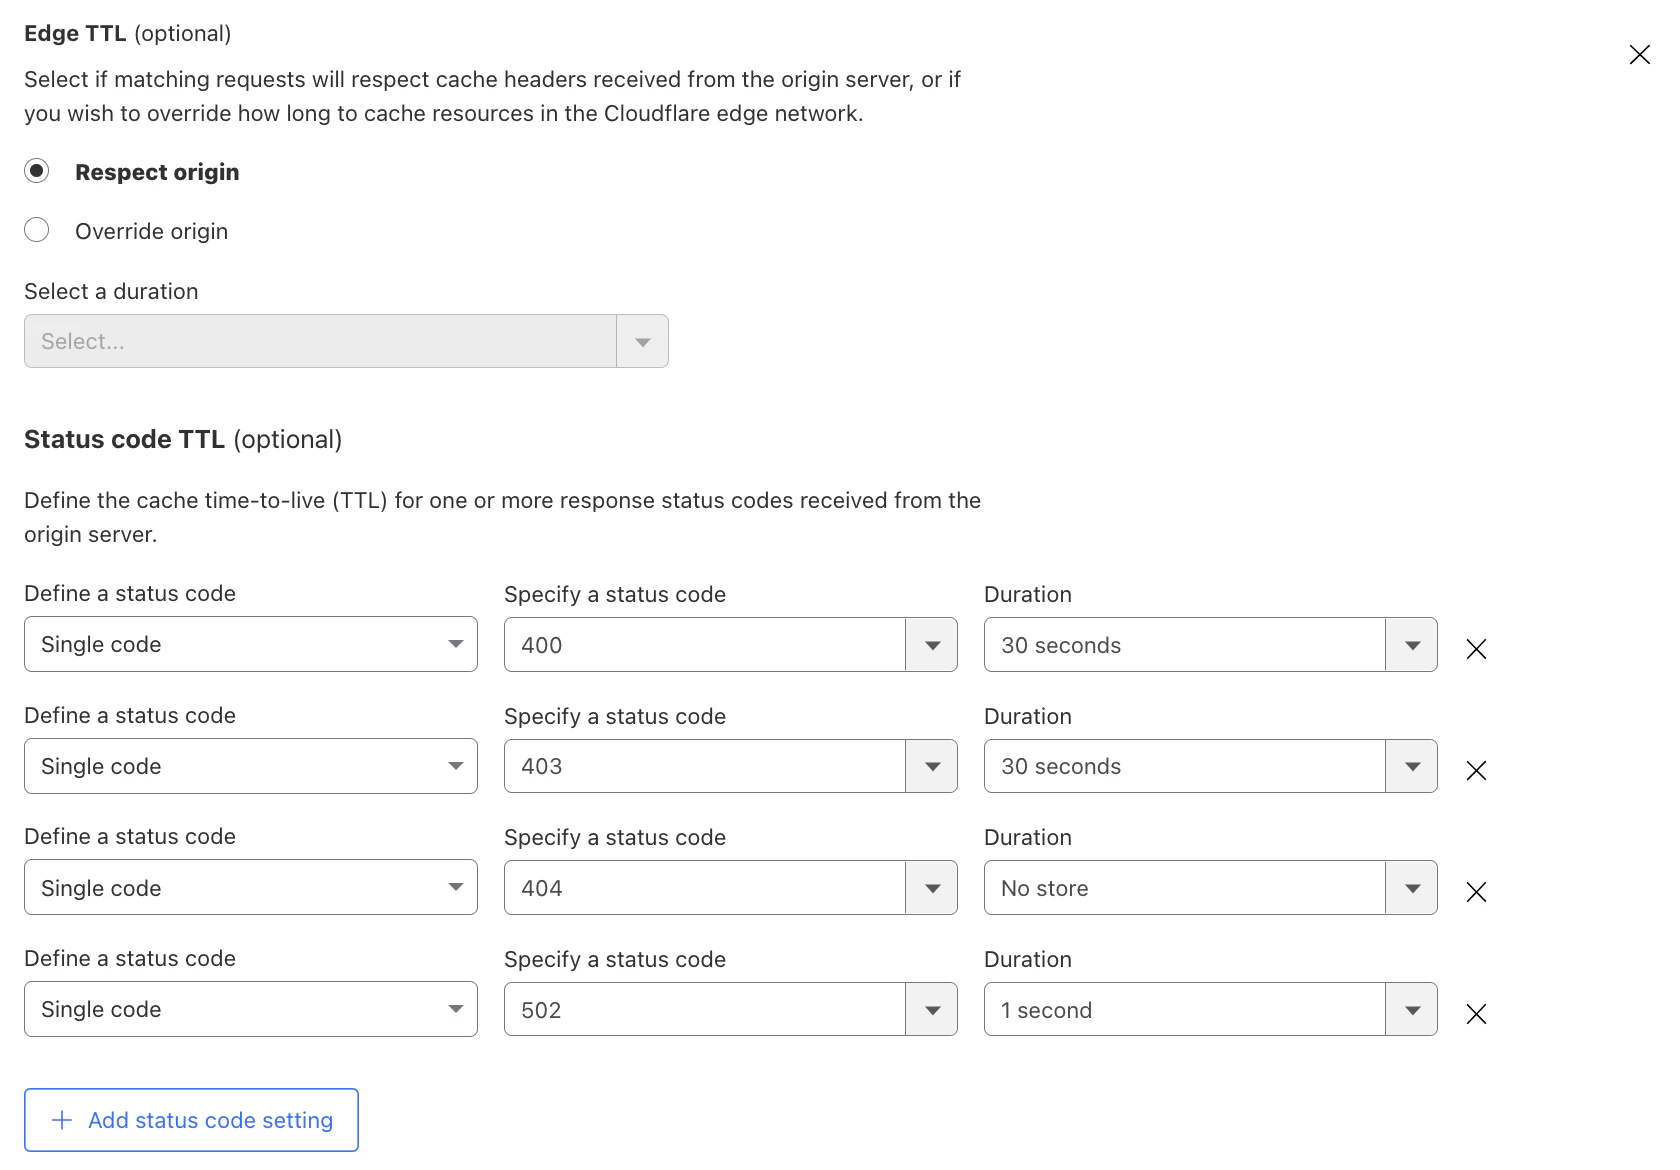Select the Respect origin radio button
Screen dimensions: 1680x1170
pos(37,171)
